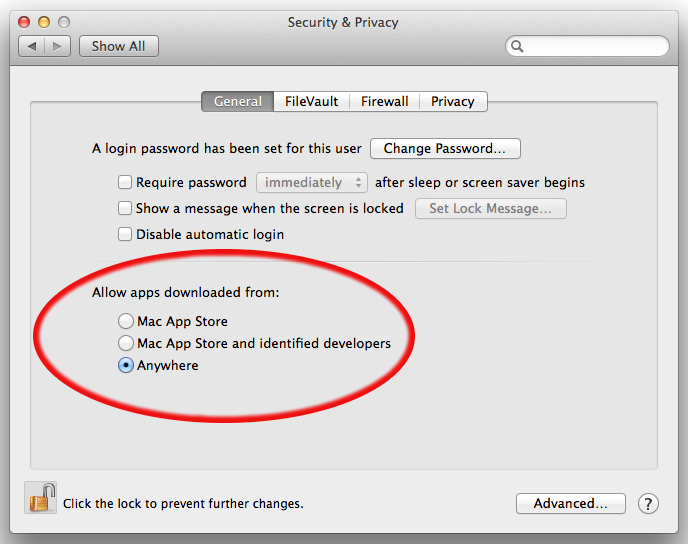Image resolution: width=688 pixels, height=544 pixels.
Task: Select the General tab
Action: coord(238,101)
